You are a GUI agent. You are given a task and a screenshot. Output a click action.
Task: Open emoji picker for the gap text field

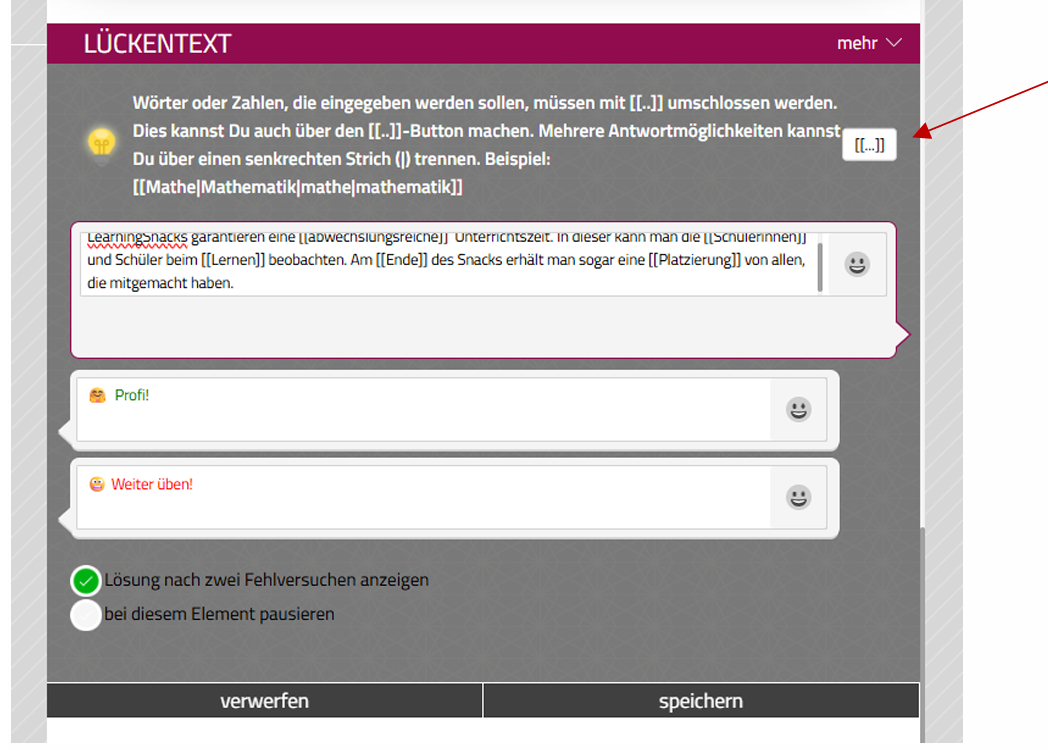(857, 265)
